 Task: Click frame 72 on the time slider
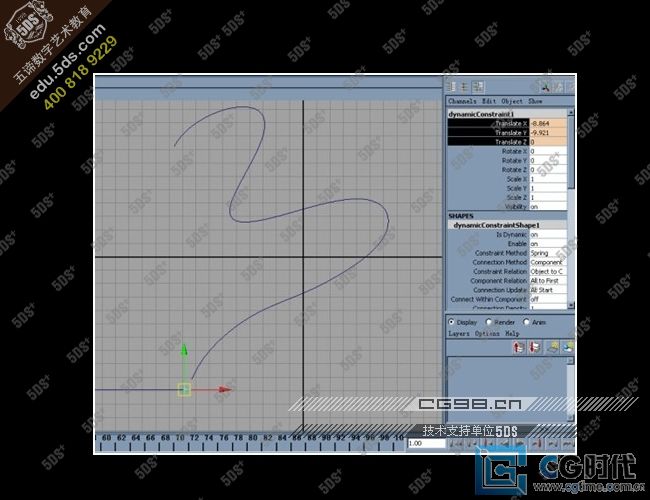(194, 437)
